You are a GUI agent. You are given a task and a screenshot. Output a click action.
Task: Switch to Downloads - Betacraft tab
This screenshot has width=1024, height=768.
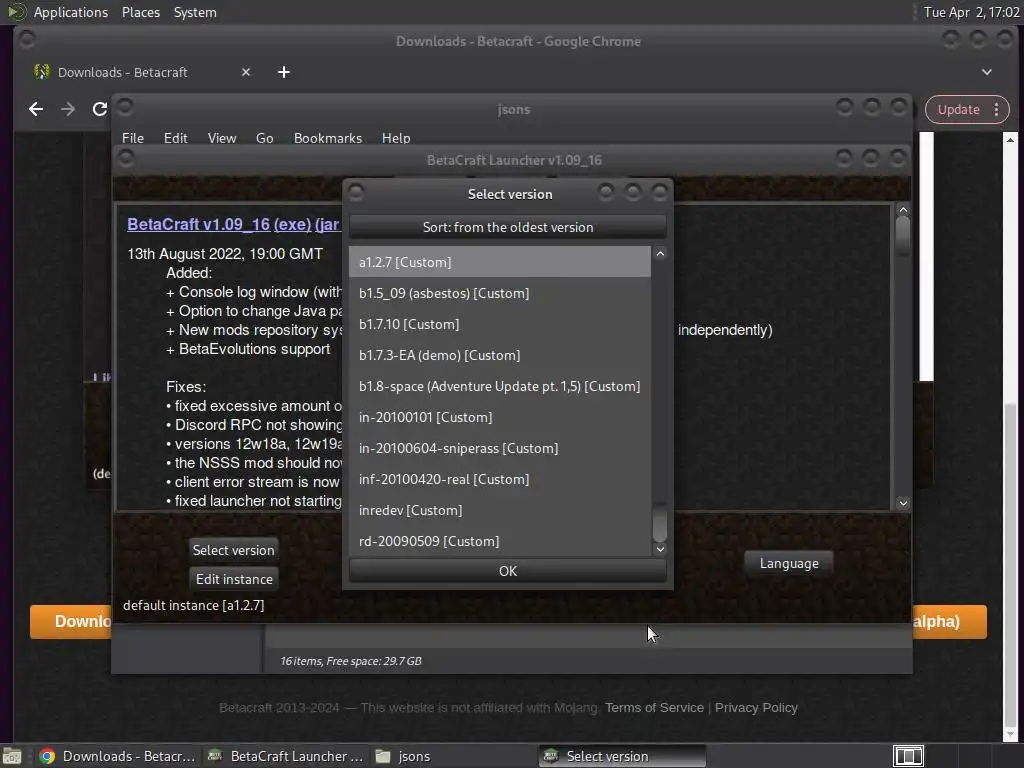click(x=142, y=72)
